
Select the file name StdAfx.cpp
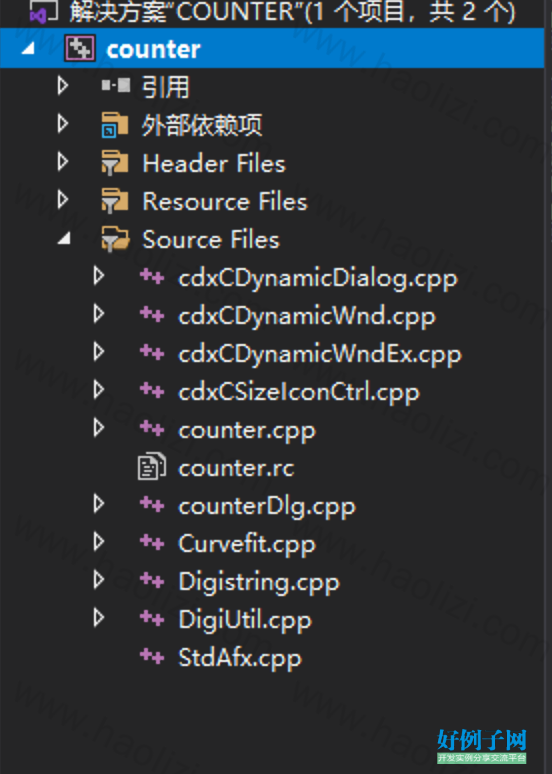[x=240, y=658]
